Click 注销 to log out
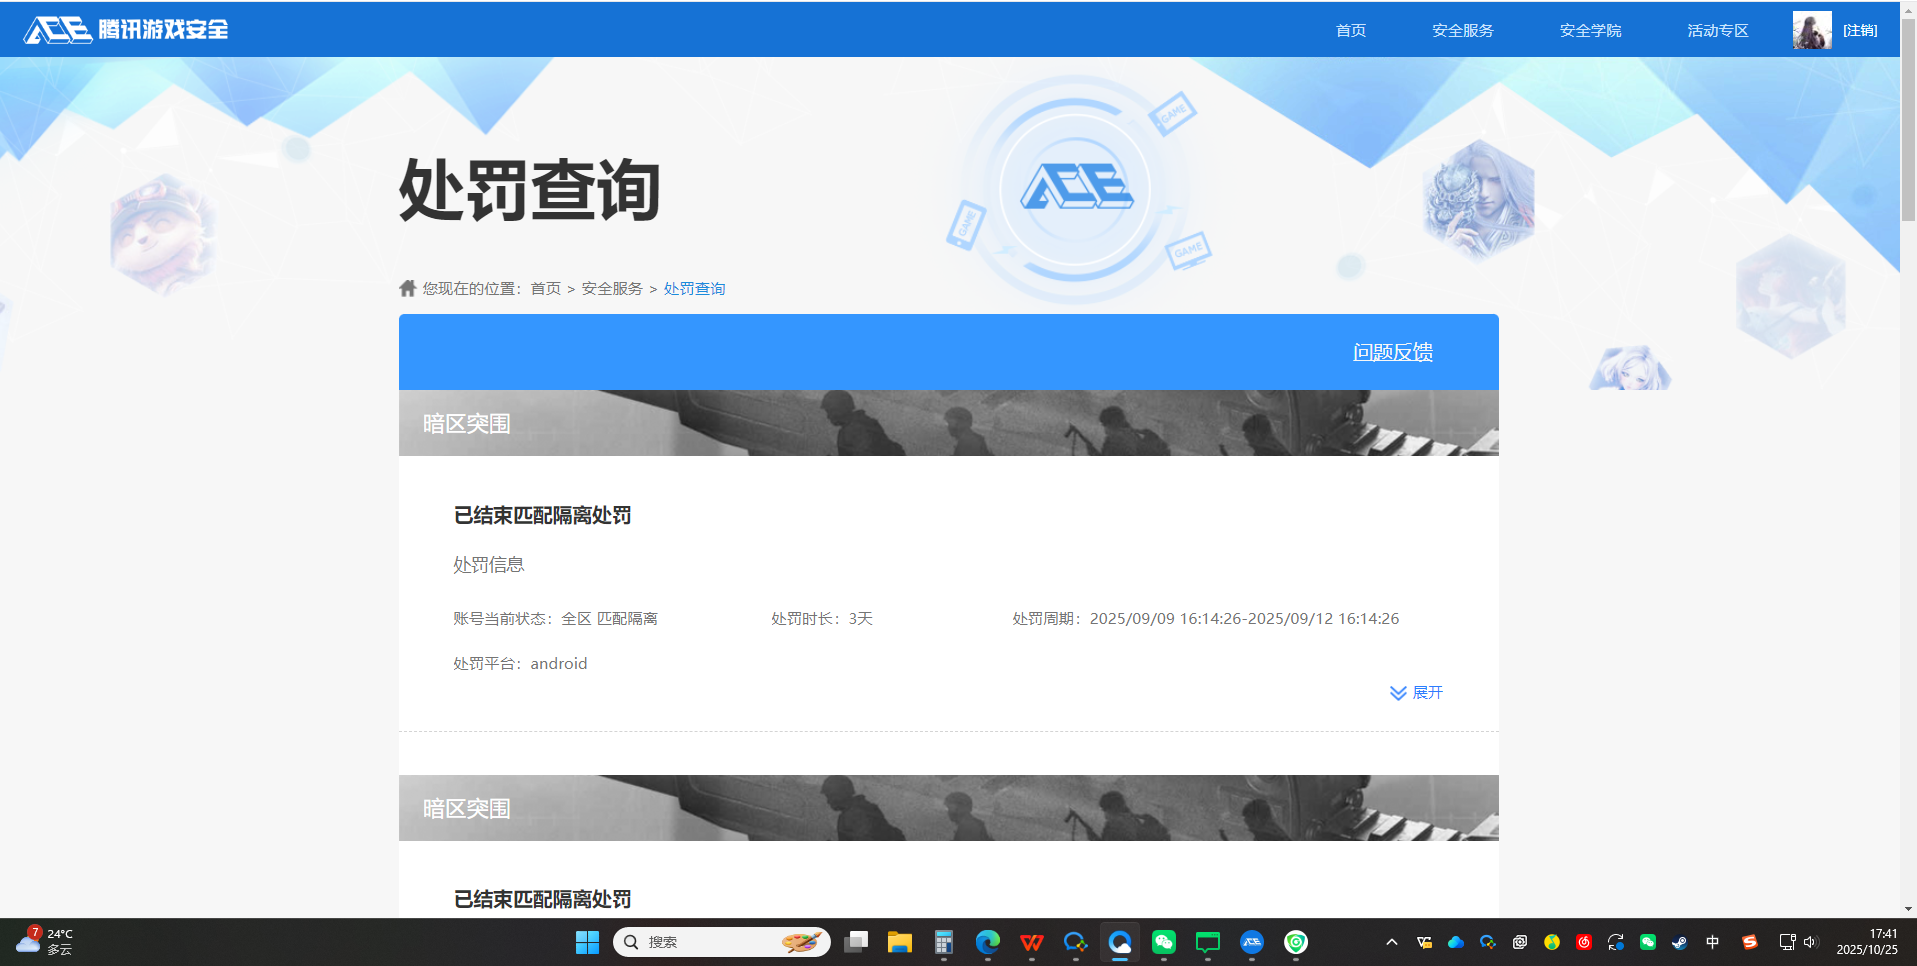 click(1861, 29)
